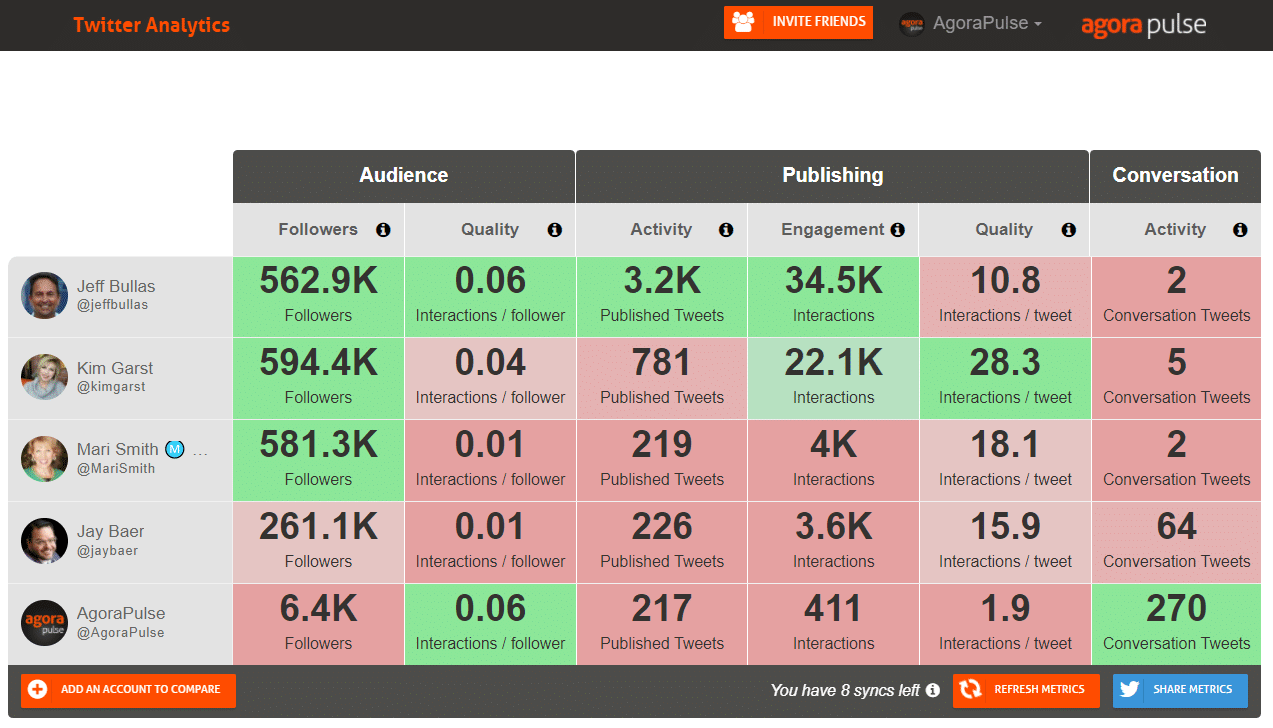Click the 10.8 Interactions per tweet cell

click(x=1005, y=297)
